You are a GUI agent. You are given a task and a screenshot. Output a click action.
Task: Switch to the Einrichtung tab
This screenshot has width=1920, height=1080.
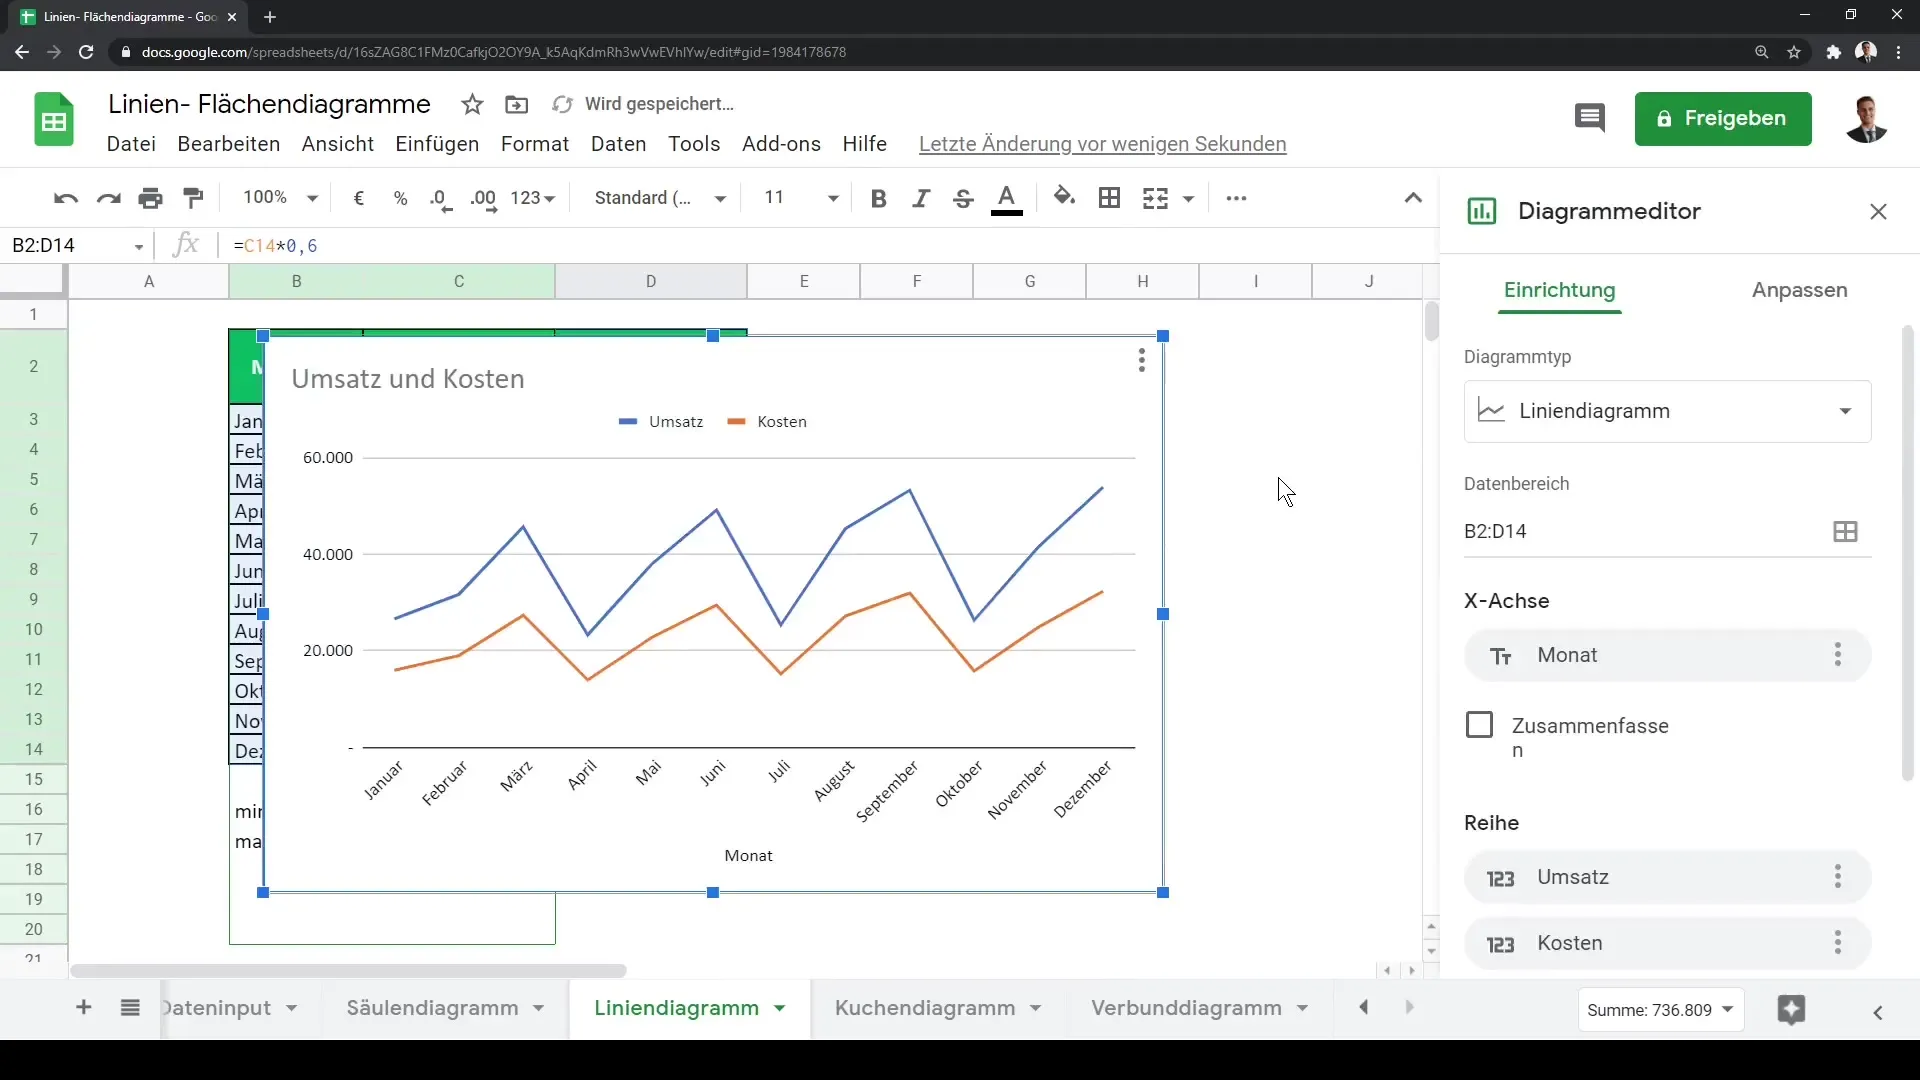tap(1559, 290)
